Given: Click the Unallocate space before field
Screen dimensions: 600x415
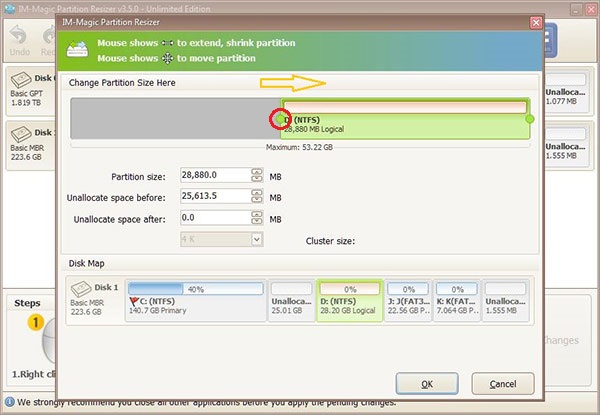Looking at the screenshot, I should tap(215, 196).
